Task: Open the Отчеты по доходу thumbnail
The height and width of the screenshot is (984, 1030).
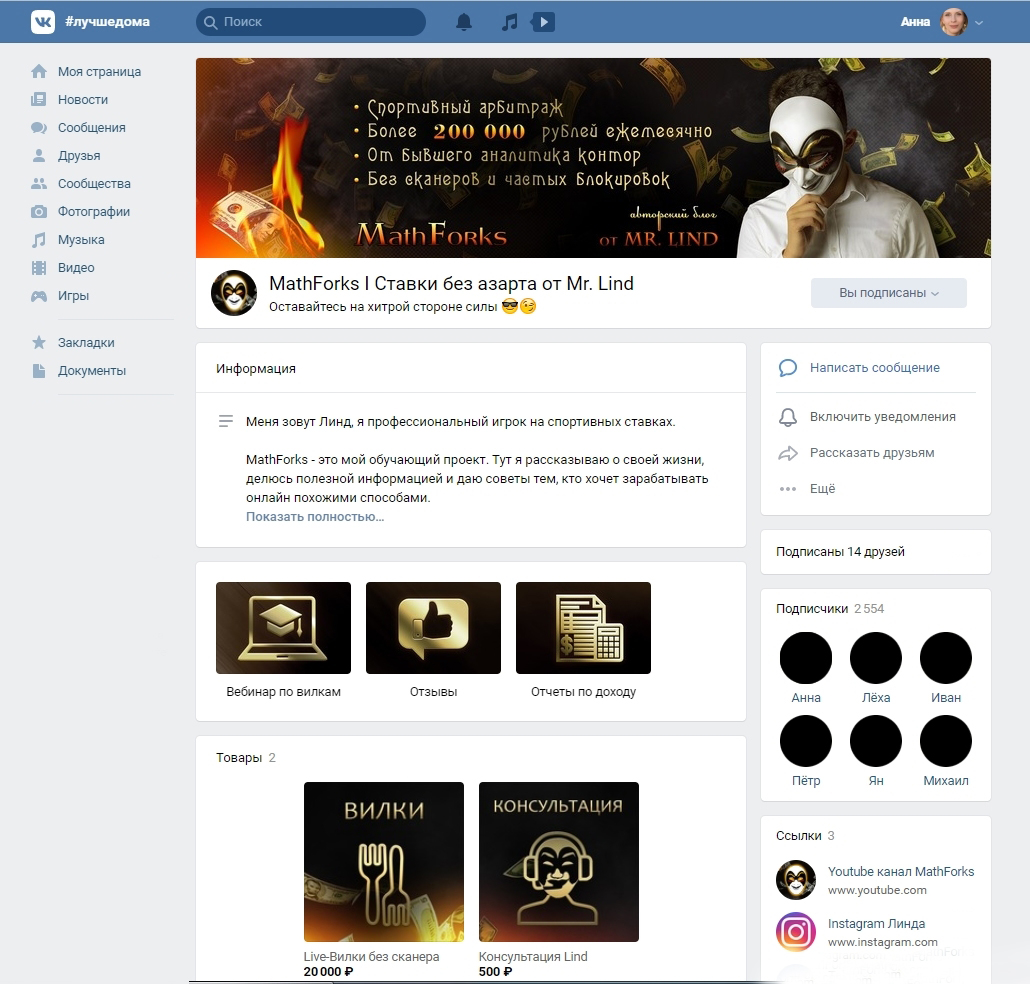Action: click(583, 628)
